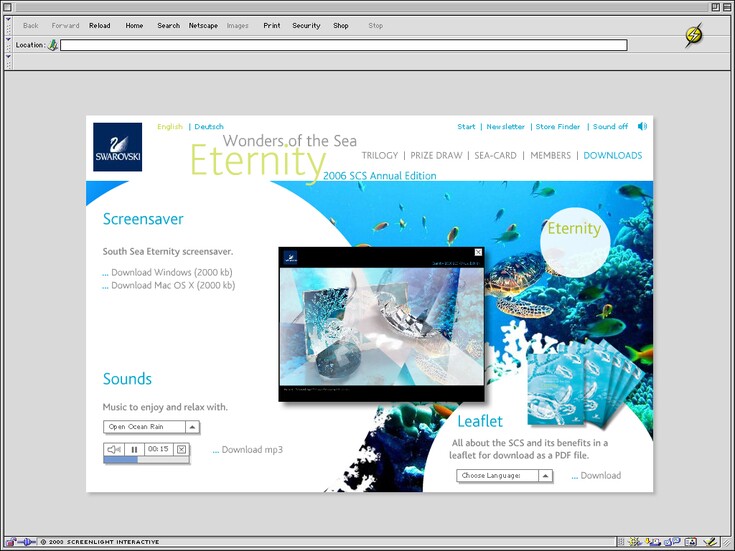This screenshot has width=735, height=551.
Task: Click the location bookmark drag icon
Action: [x=53, y=45]
